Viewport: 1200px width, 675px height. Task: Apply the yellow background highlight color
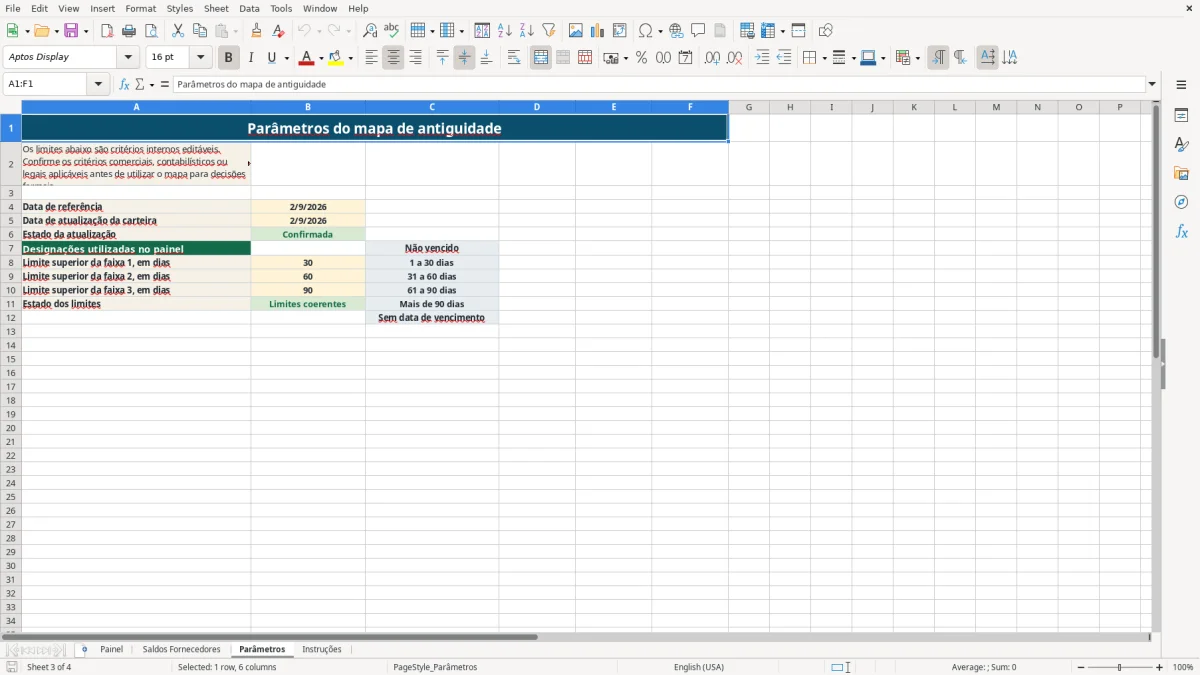point(336,58)
